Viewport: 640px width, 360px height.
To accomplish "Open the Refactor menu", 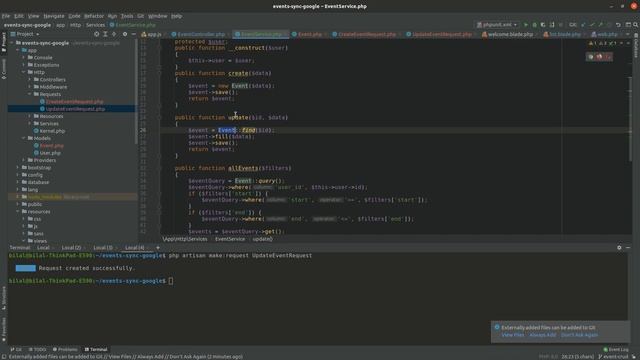I will point(94,16).
